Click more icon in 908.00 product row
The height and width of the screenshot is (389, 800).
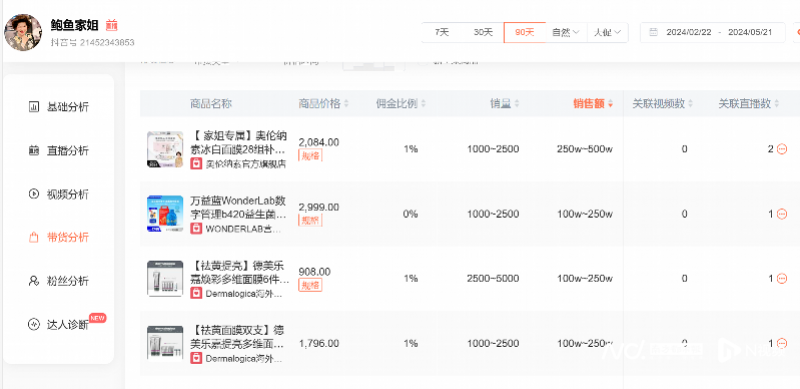[782, 279]
